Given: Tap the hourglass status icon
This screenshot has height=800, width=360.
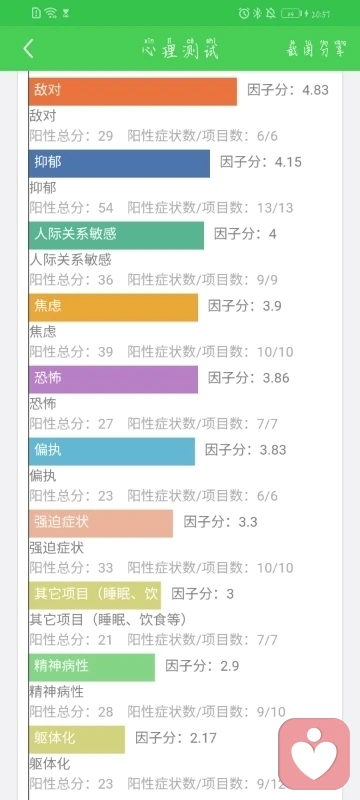Looking at the screenshot, I should [x=66, y=14].
